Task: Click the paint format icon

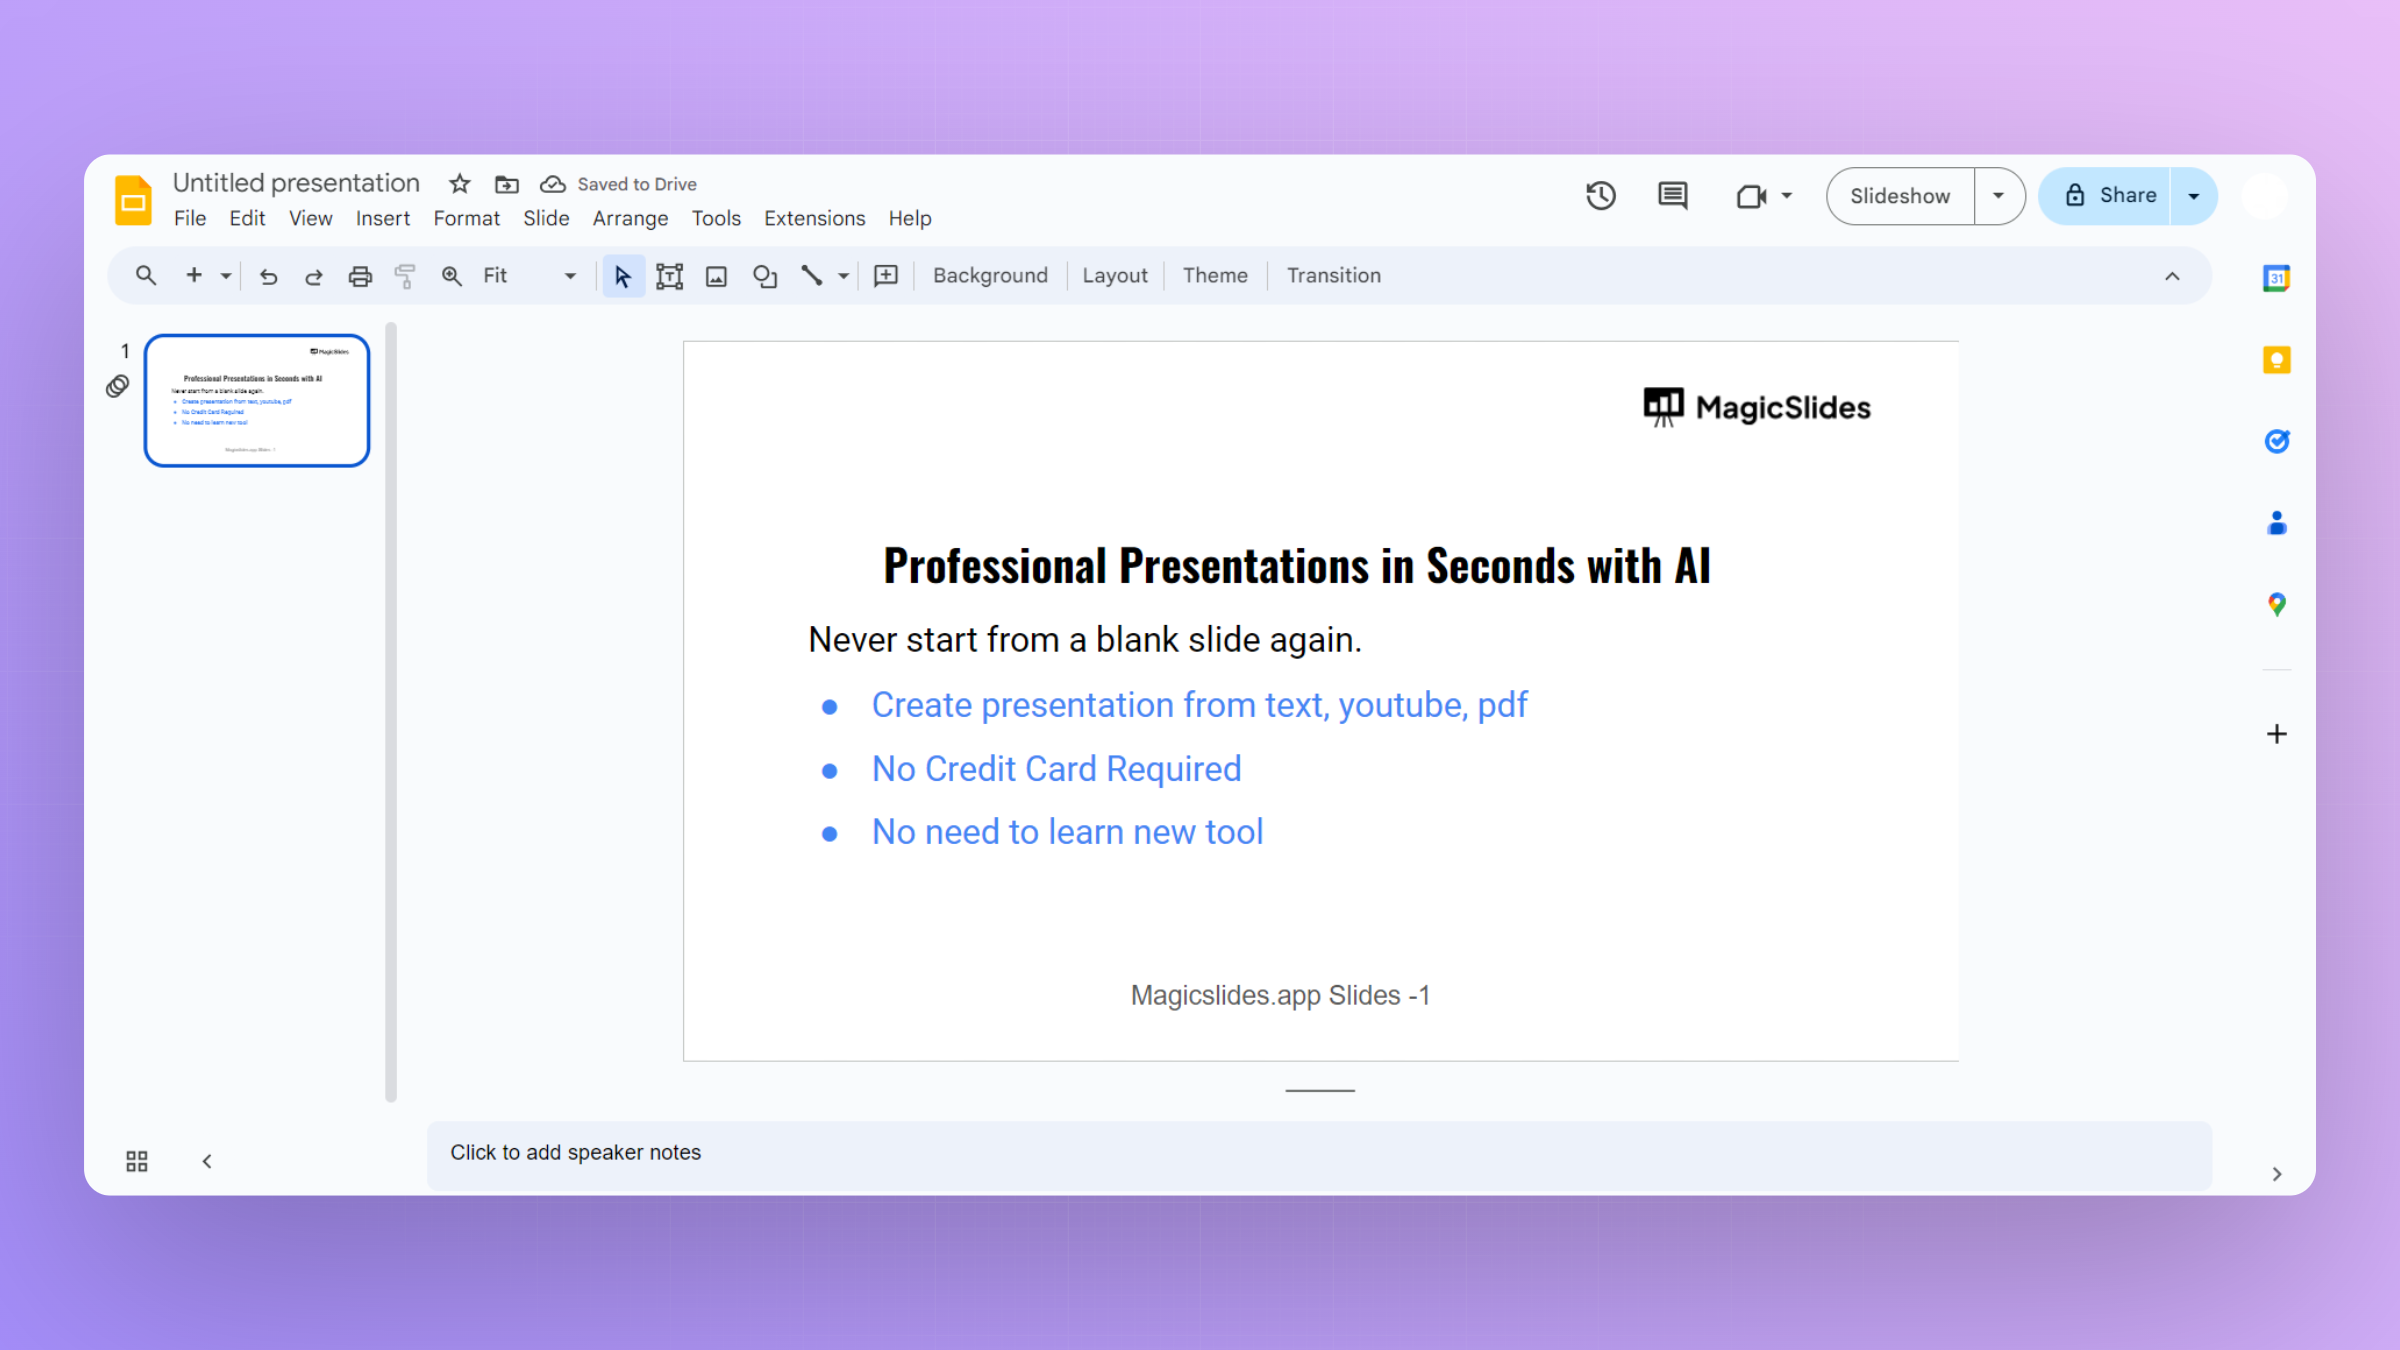Action: pyautogui.click(x=405, y=276)
